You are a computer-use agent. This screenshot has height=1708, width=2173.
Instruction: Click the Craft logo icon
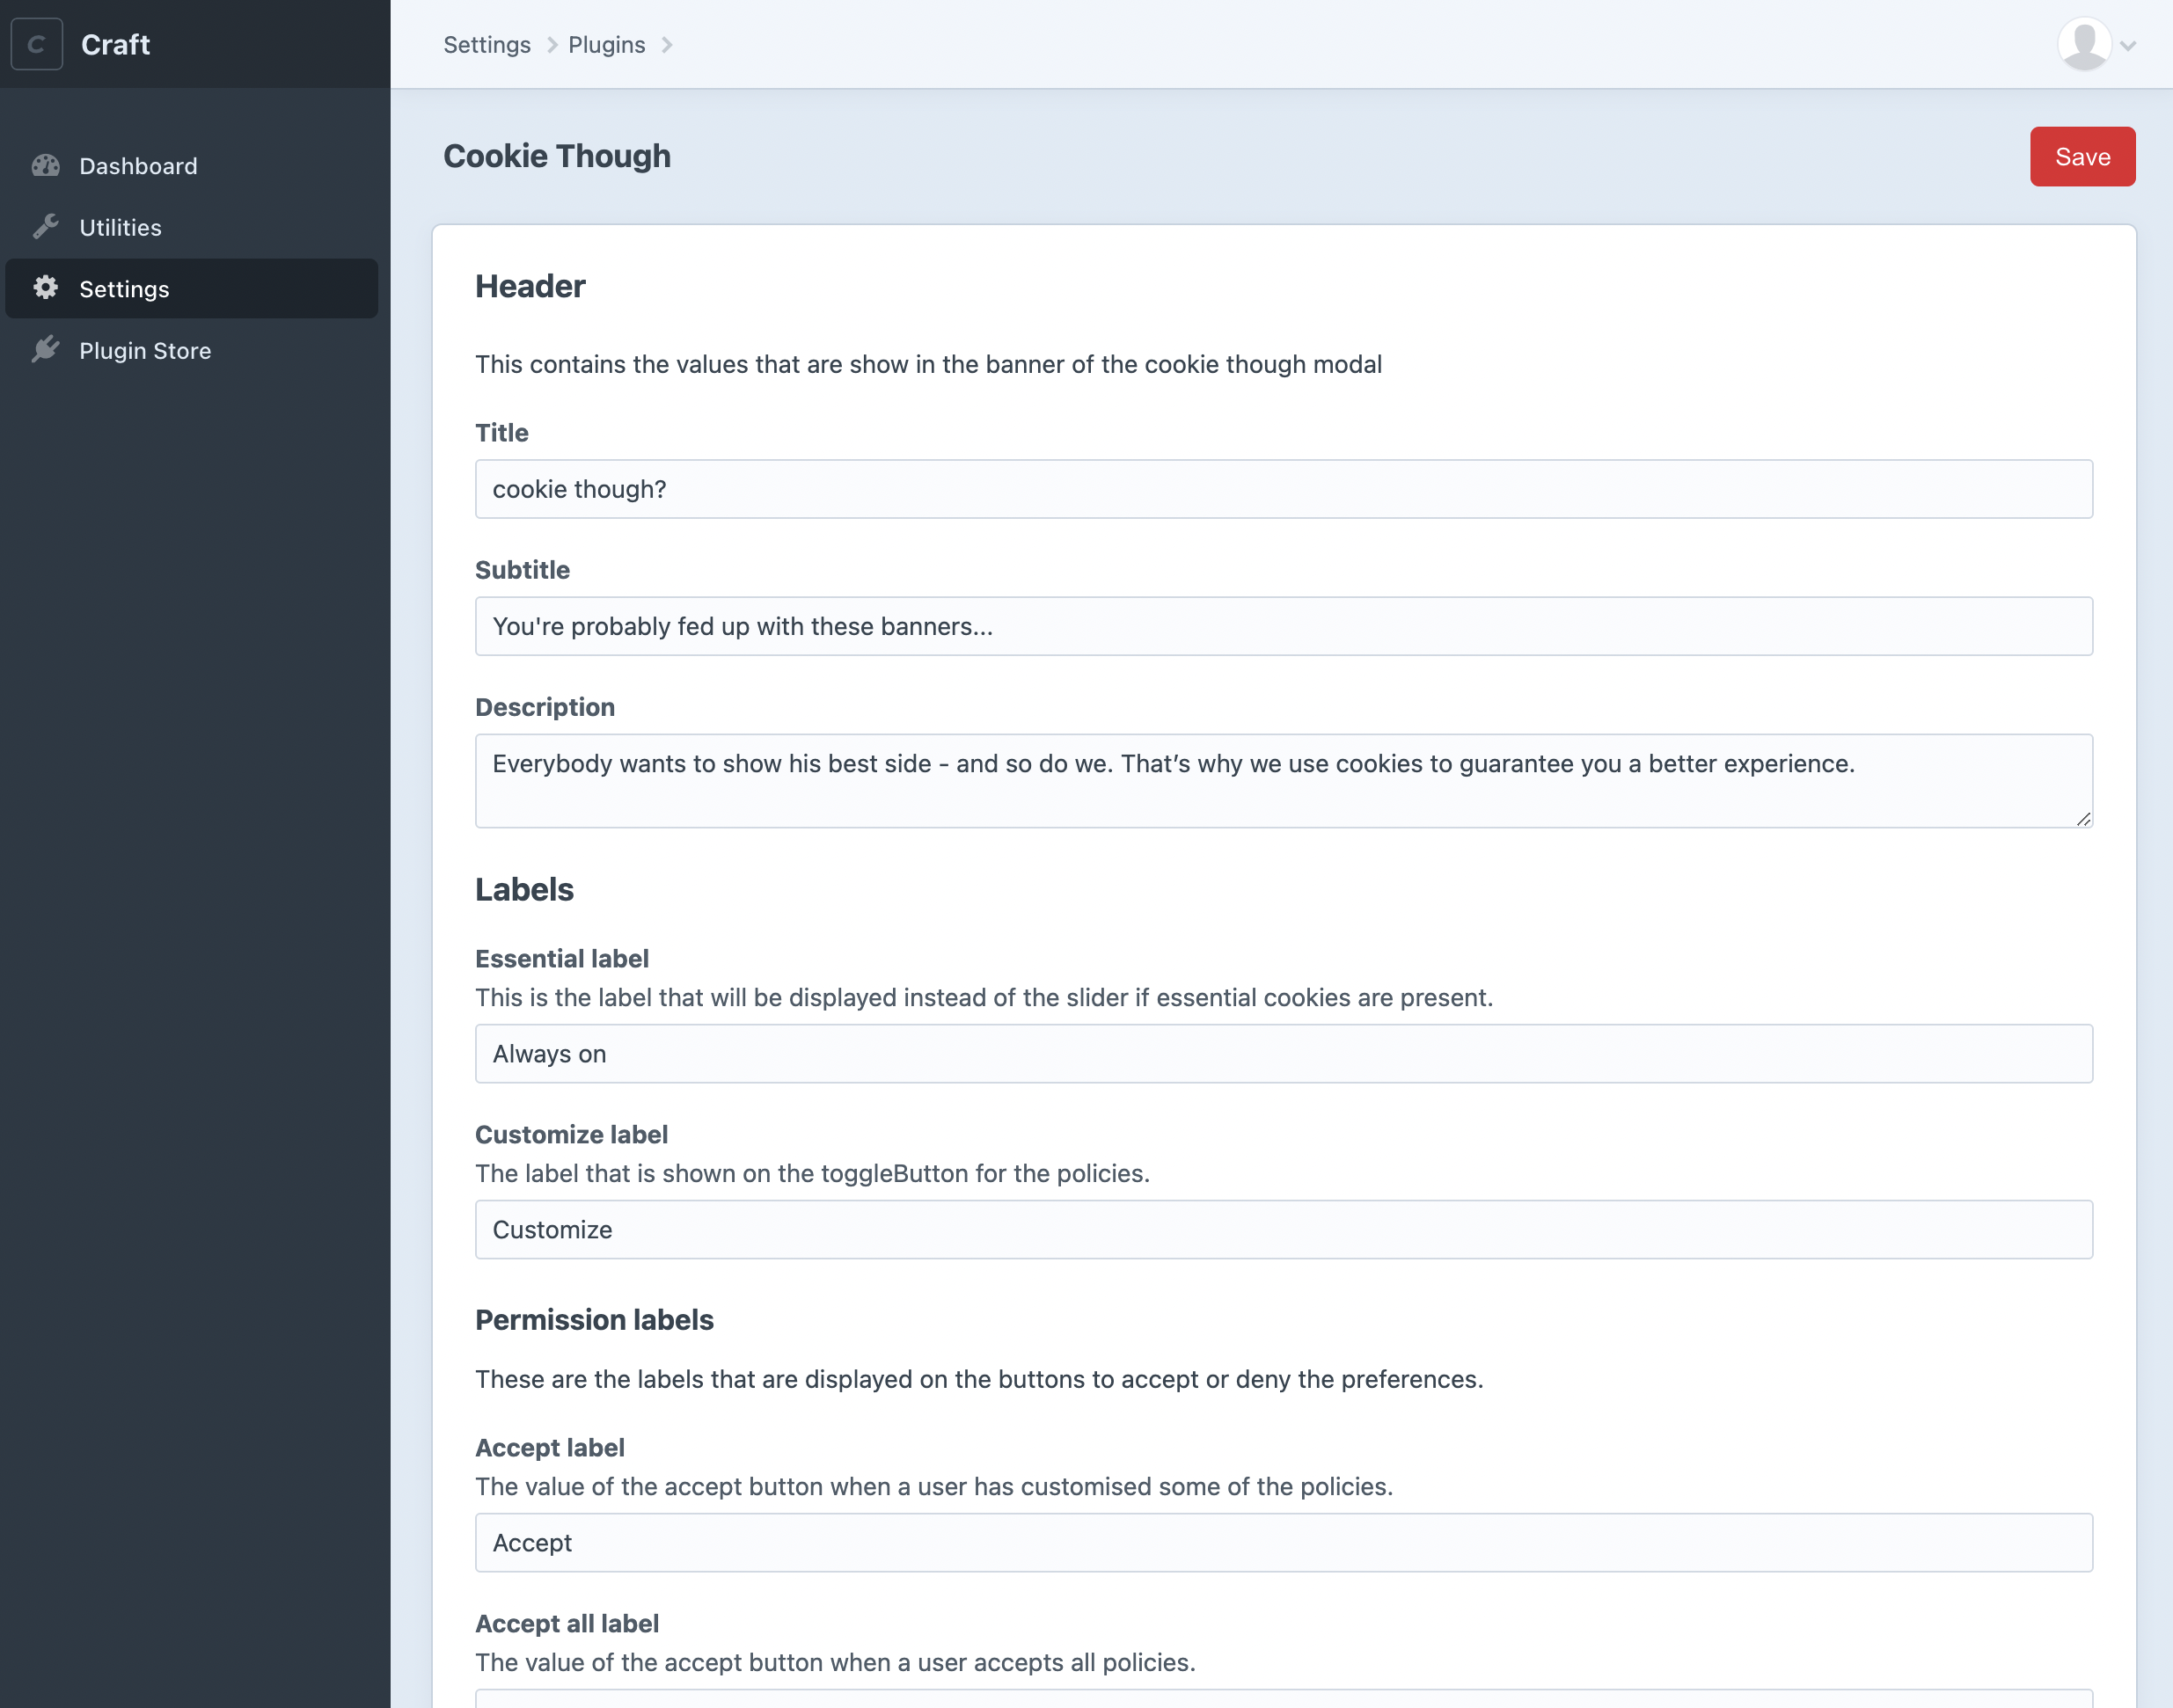(37, 44)
